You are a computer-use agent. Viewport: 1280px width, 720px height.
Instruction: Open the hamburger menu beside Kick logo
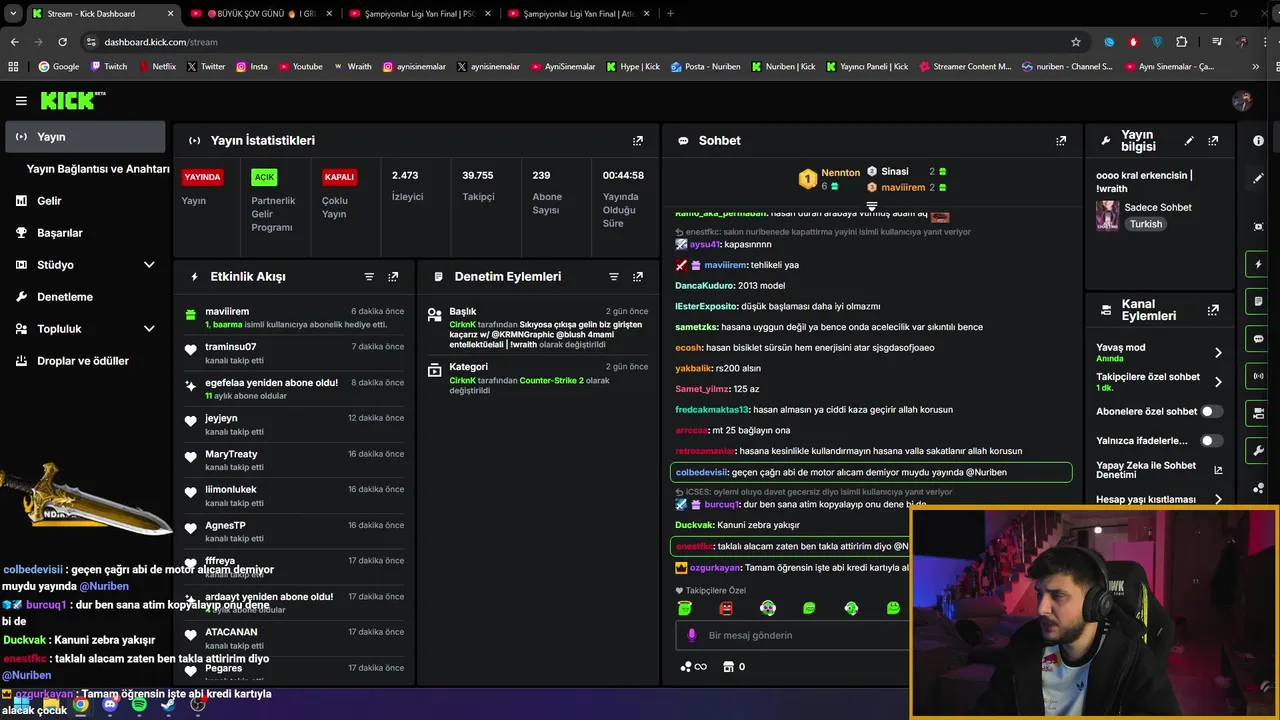(x=21, y=101)
